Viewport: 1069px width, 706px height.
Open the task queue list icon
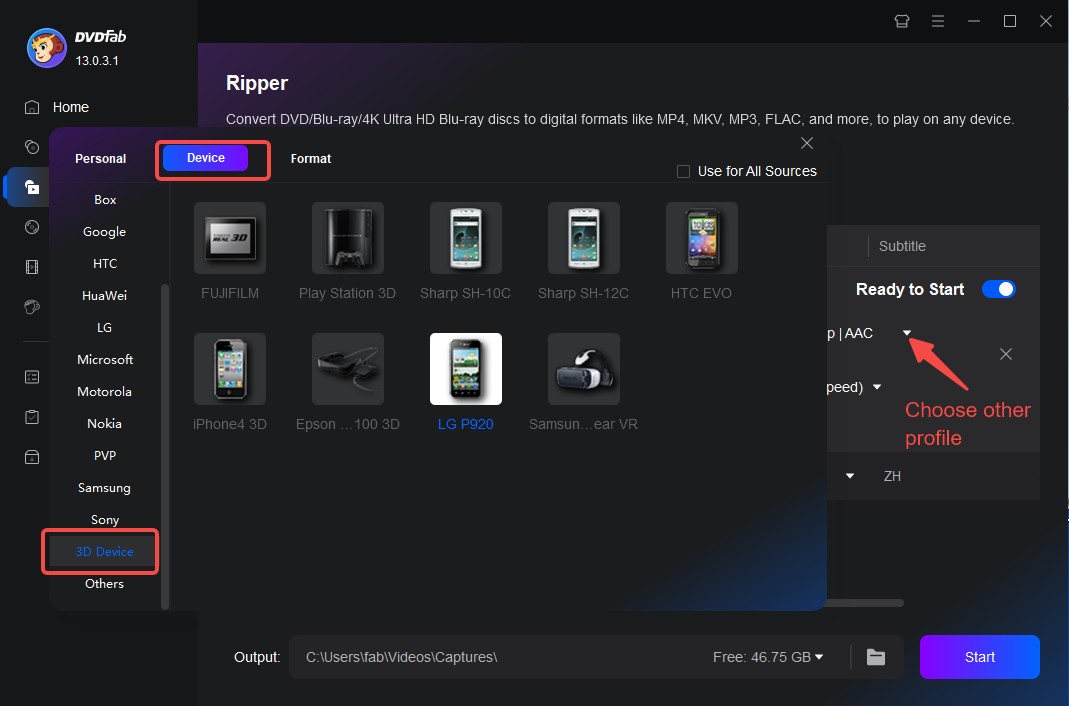(x=31, y=377)
